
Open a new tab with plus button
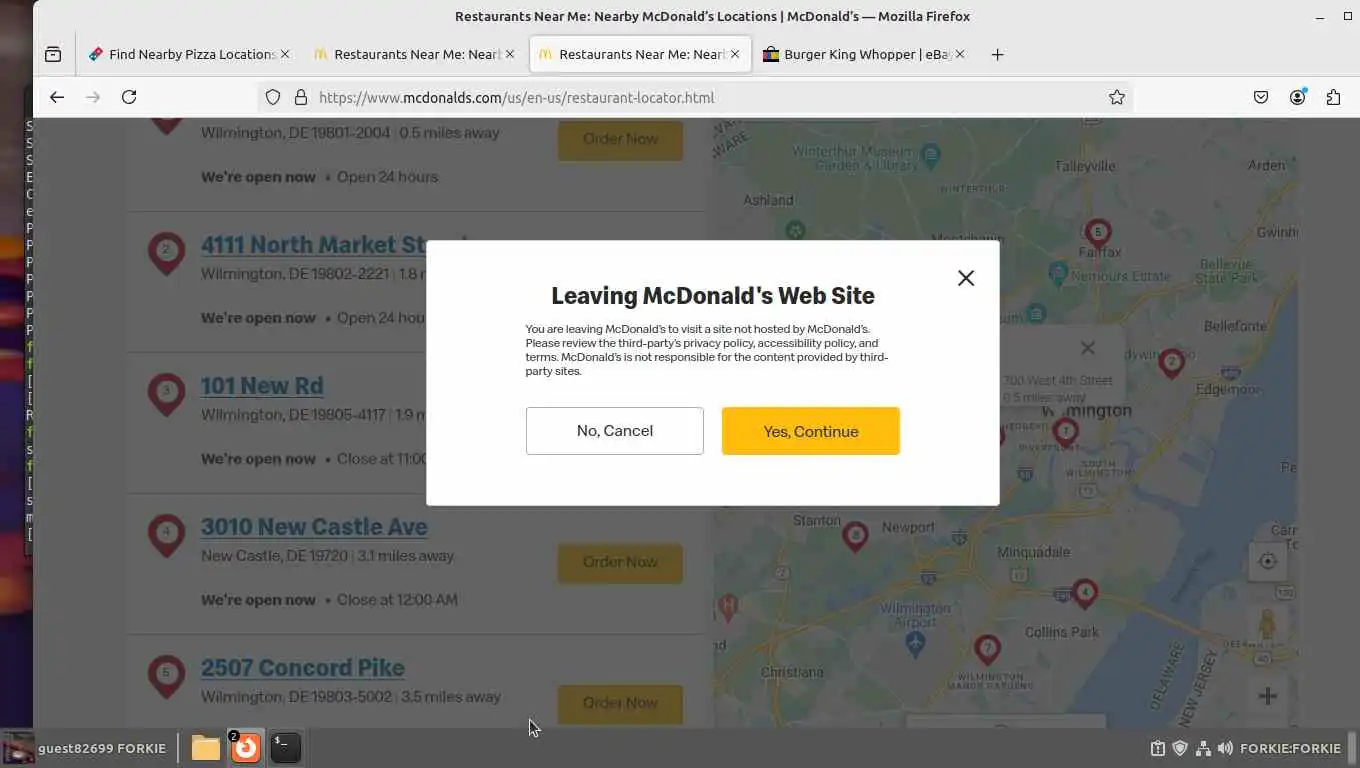(997, 54)
